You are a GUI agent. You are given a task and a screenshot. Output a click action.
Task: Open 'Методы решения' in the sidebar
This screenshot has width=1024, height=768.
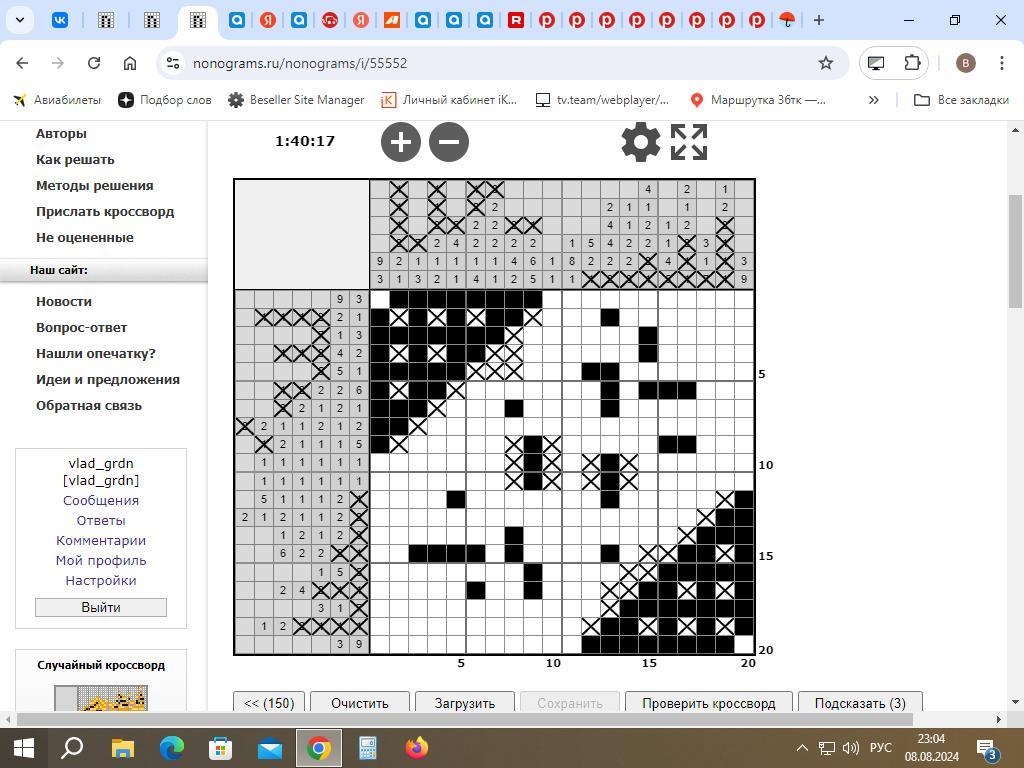click(94, 185)
